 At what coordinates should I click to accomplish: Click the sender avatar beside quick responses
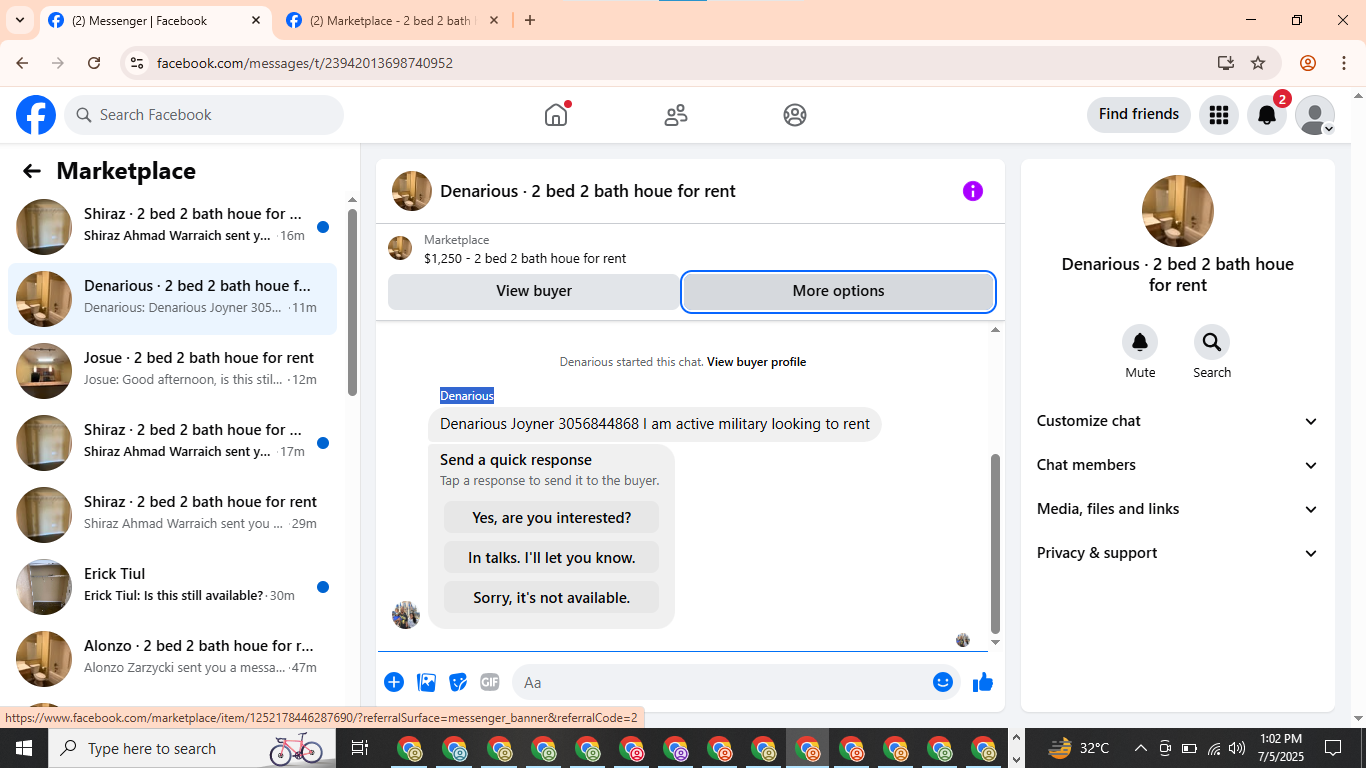click(x=406, y=615)
